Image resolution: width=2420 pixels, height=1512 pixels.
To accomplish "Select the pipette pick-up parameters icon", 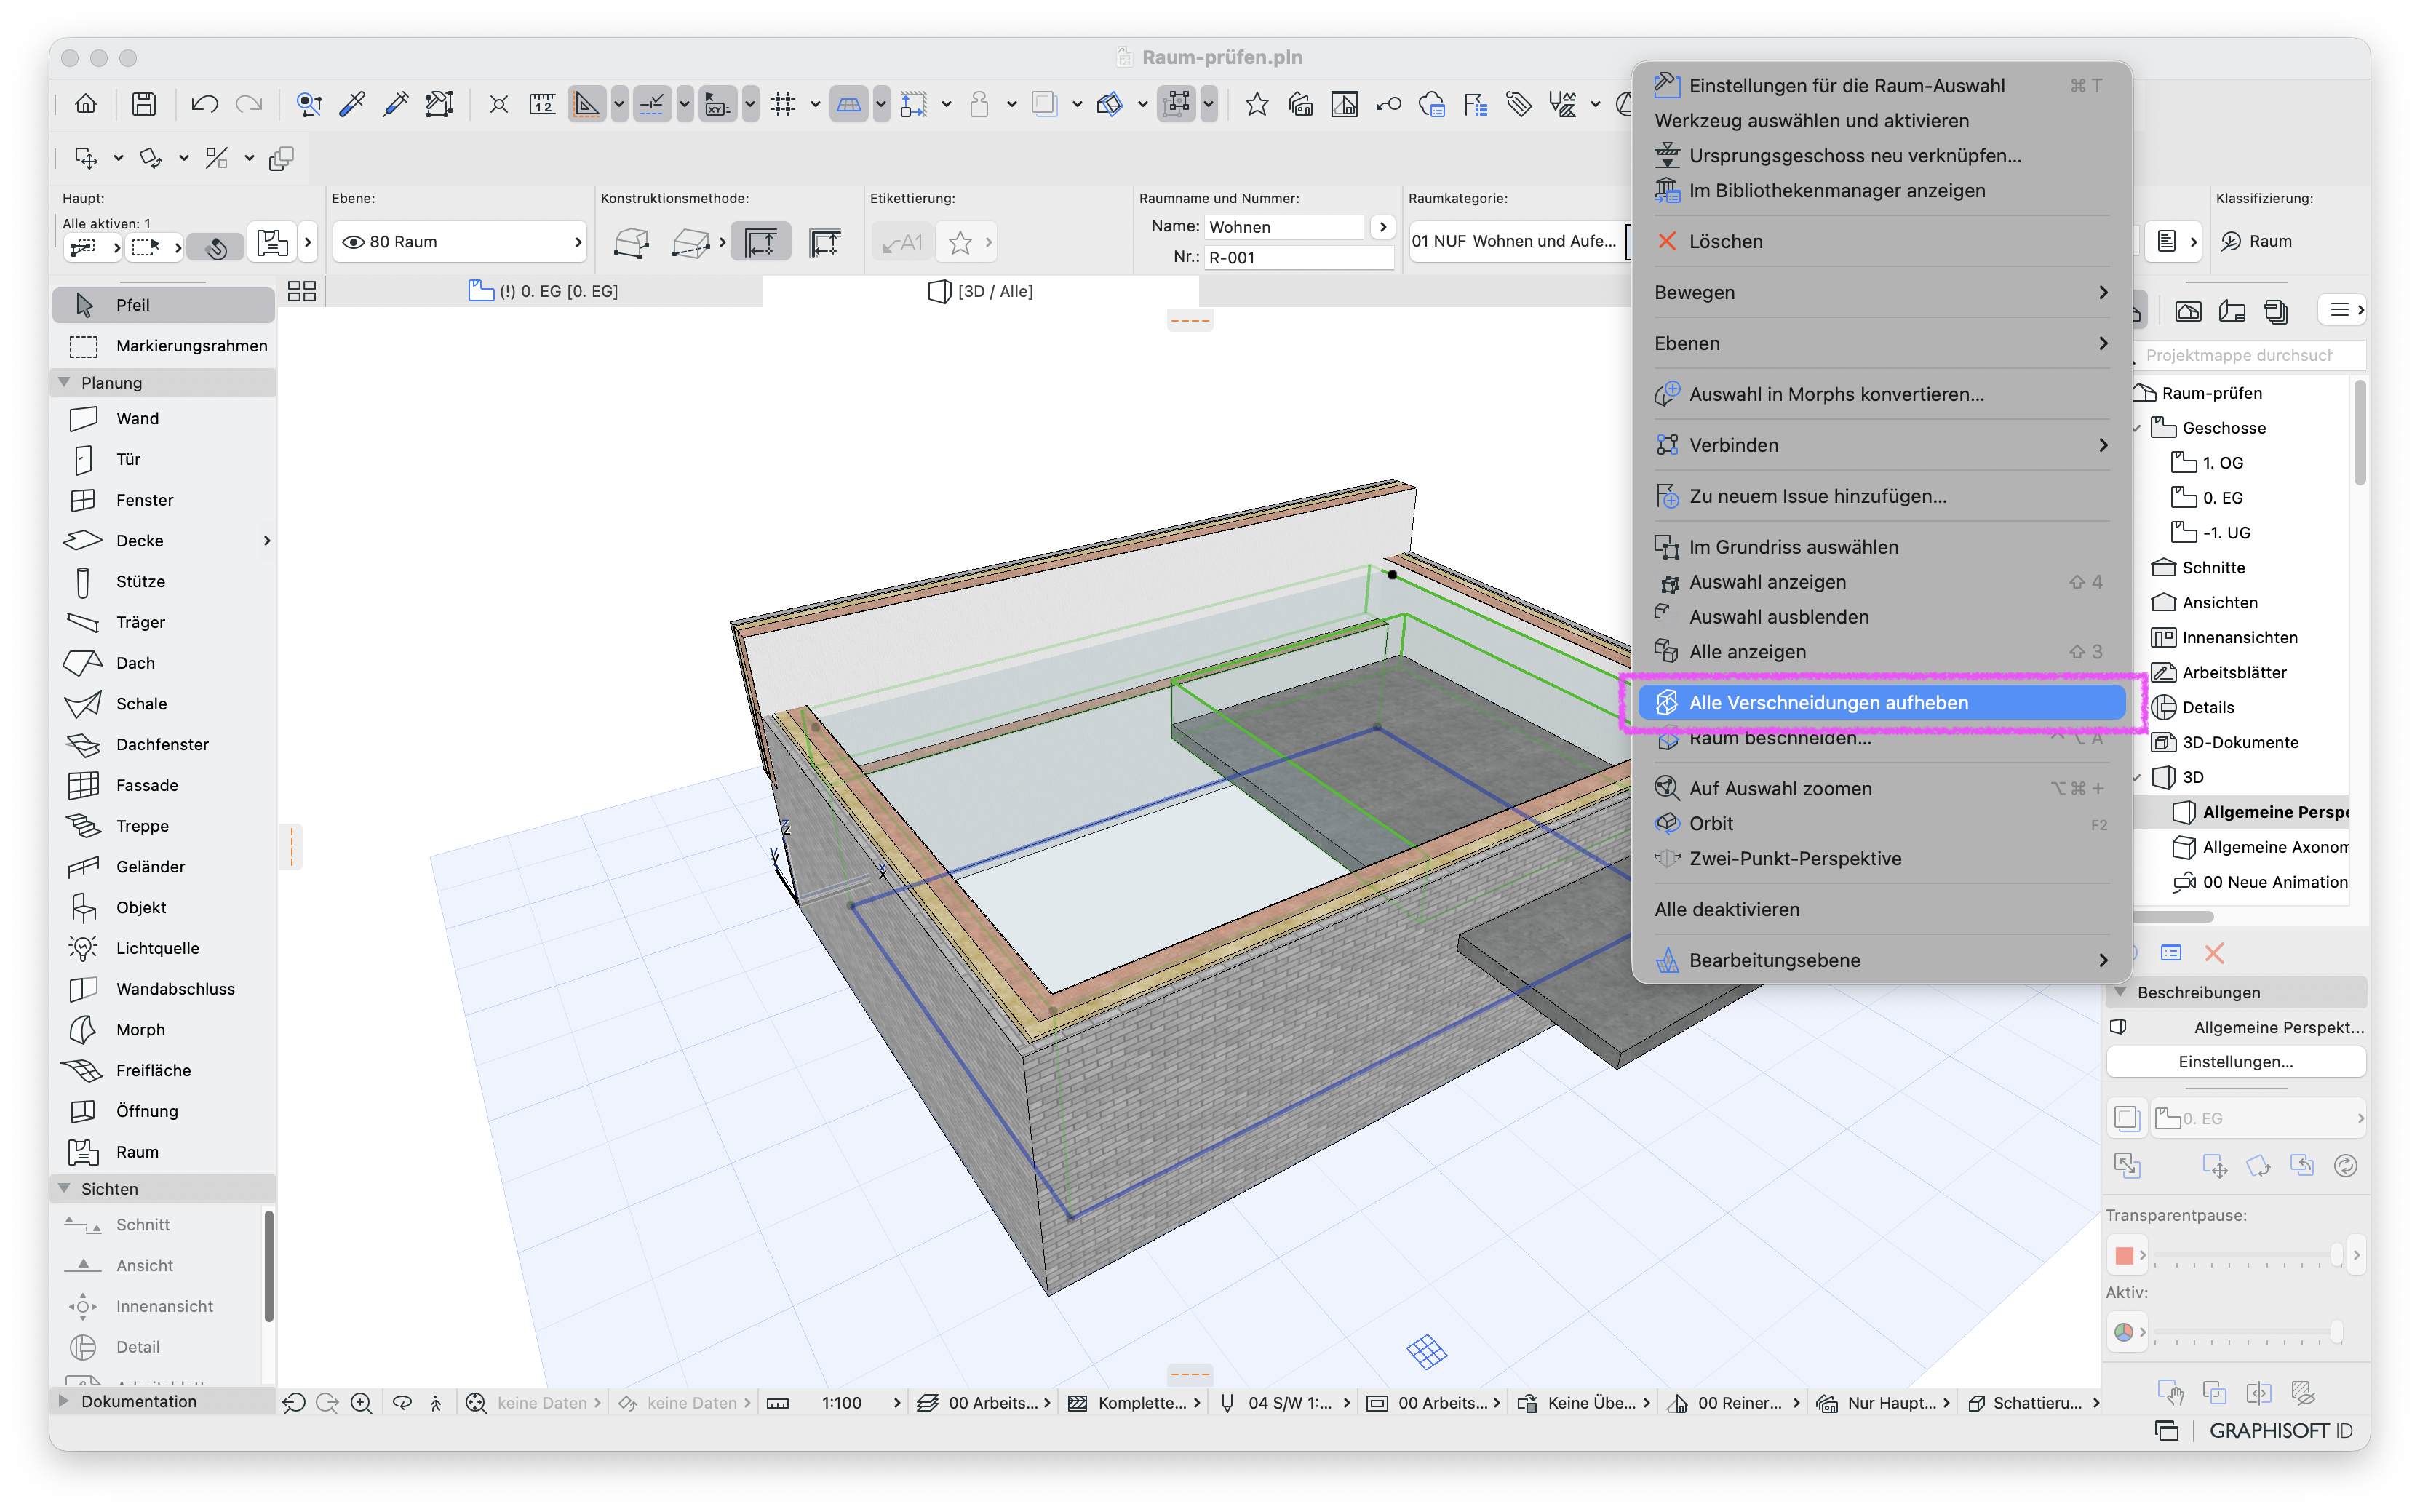I will 352,104.
